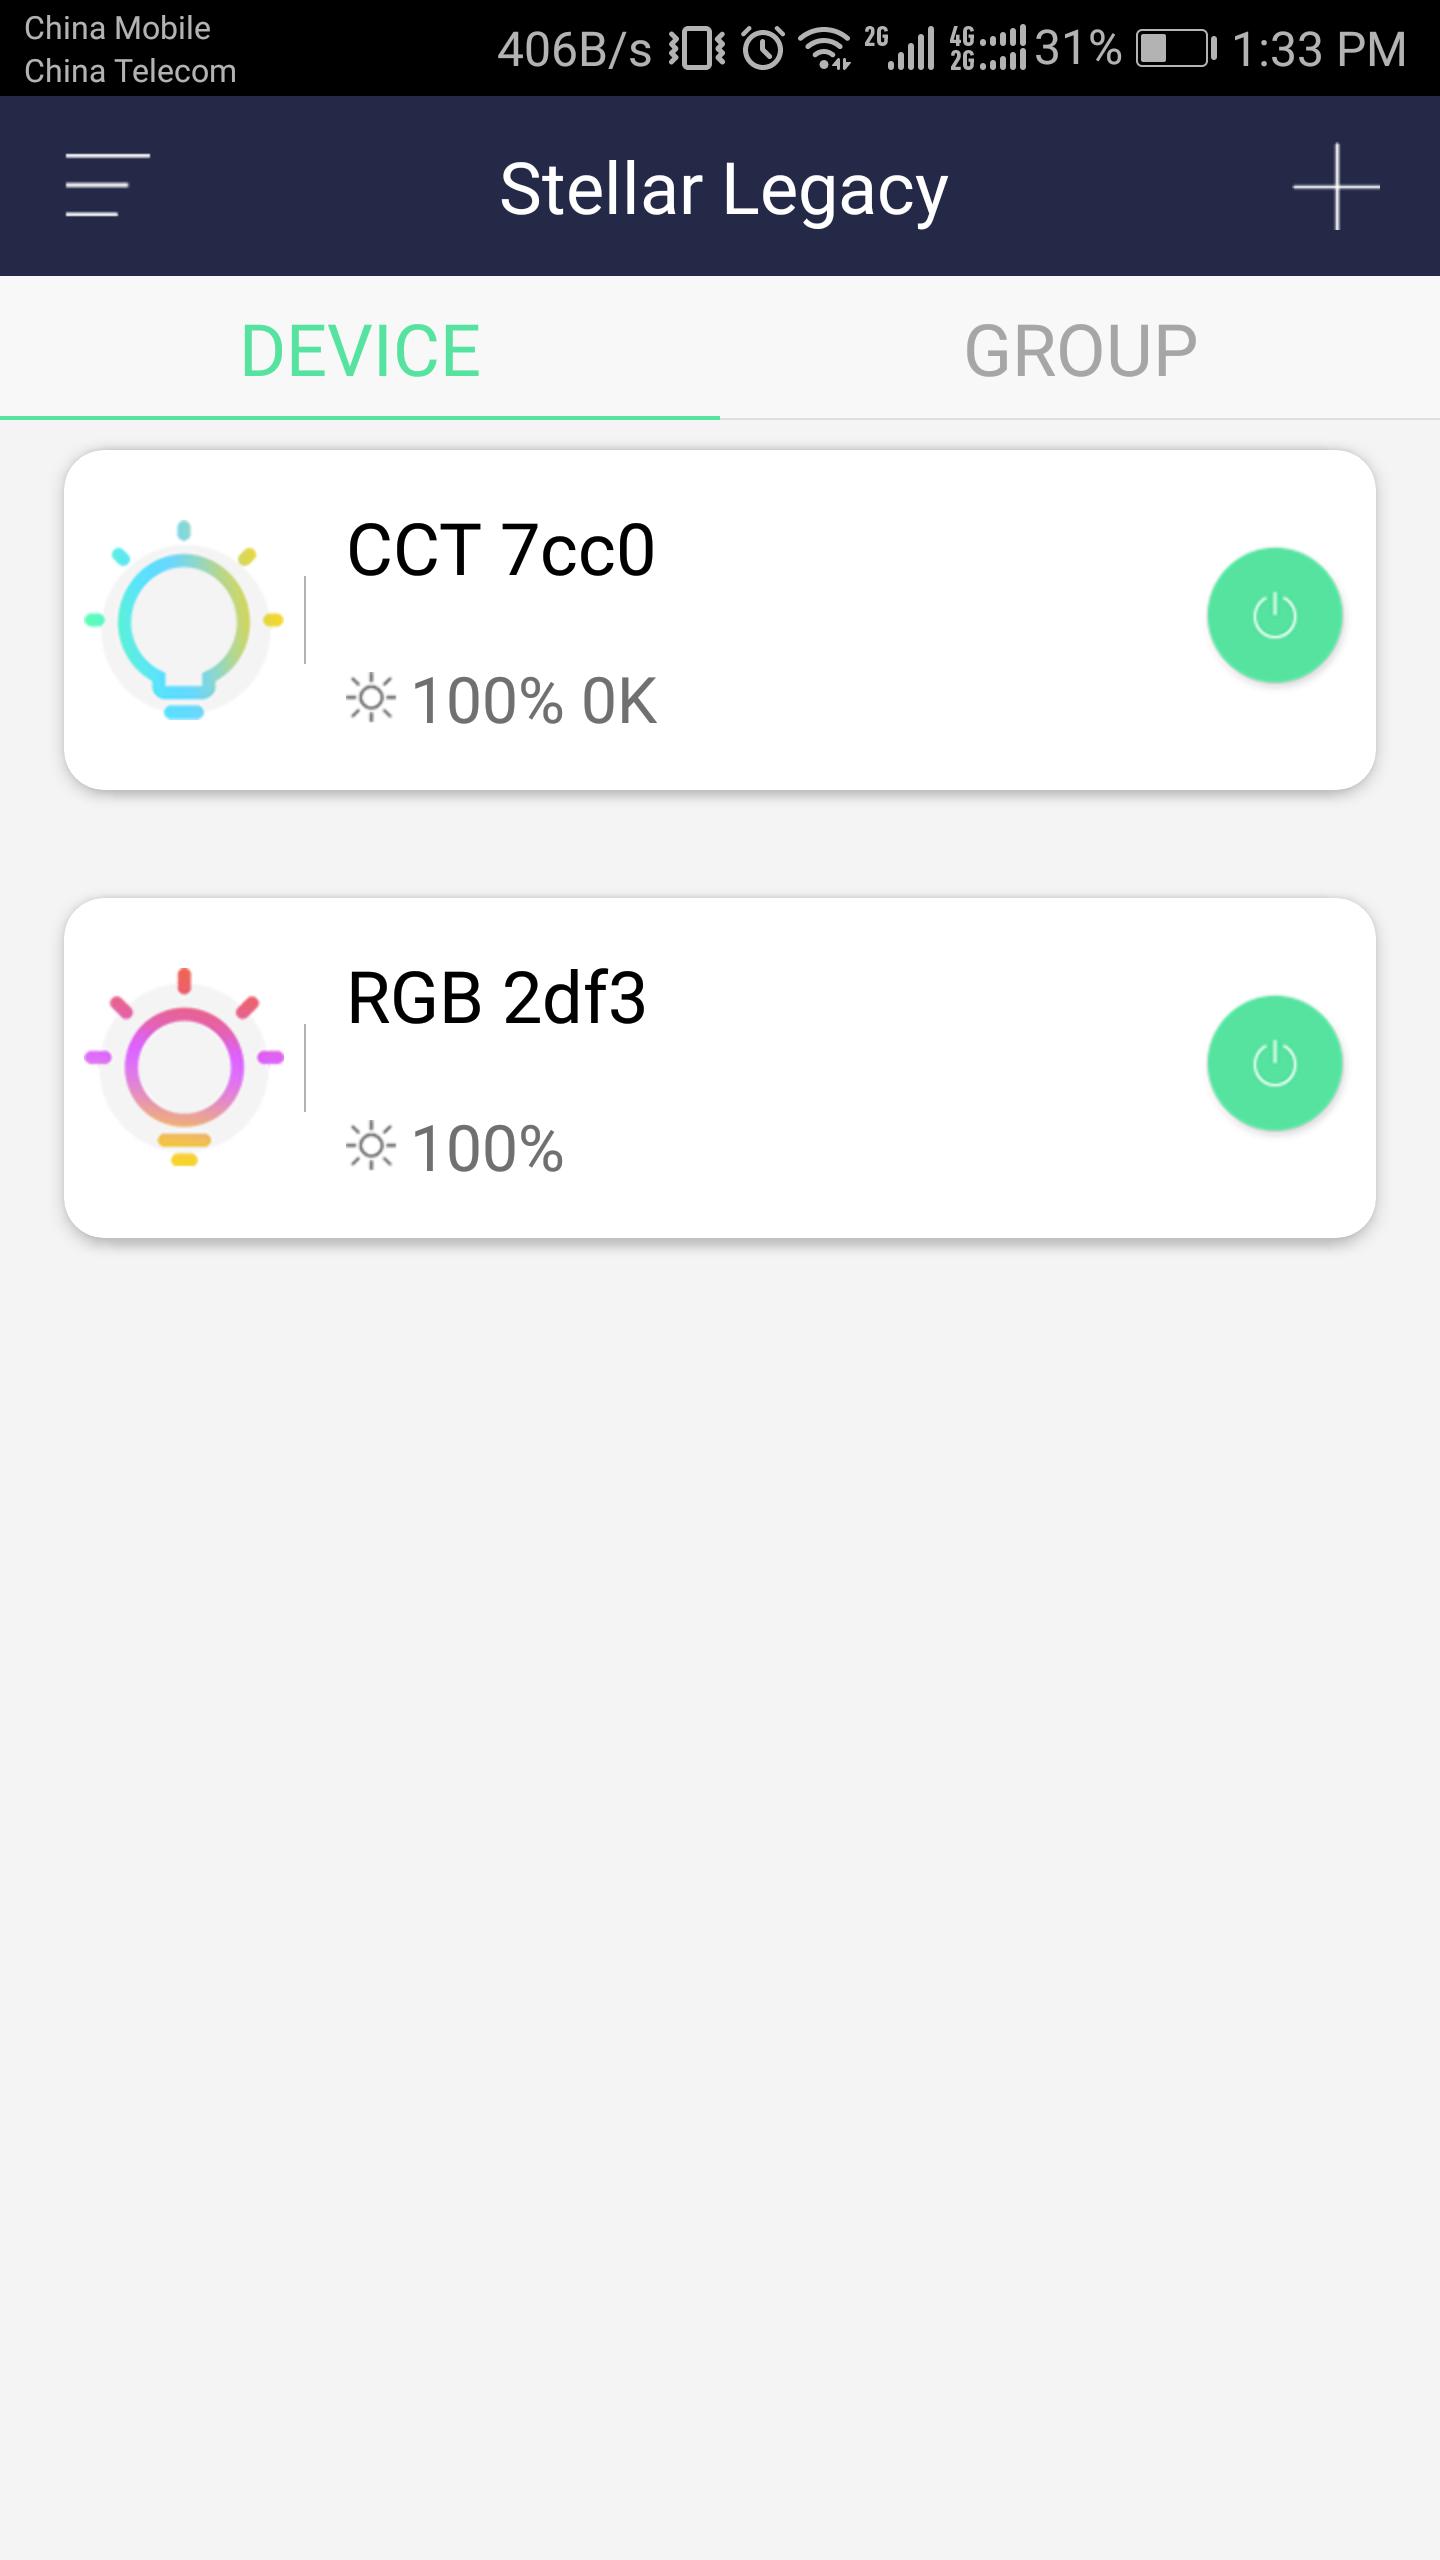Switch to the DEVICE tab

click(360, 350)
